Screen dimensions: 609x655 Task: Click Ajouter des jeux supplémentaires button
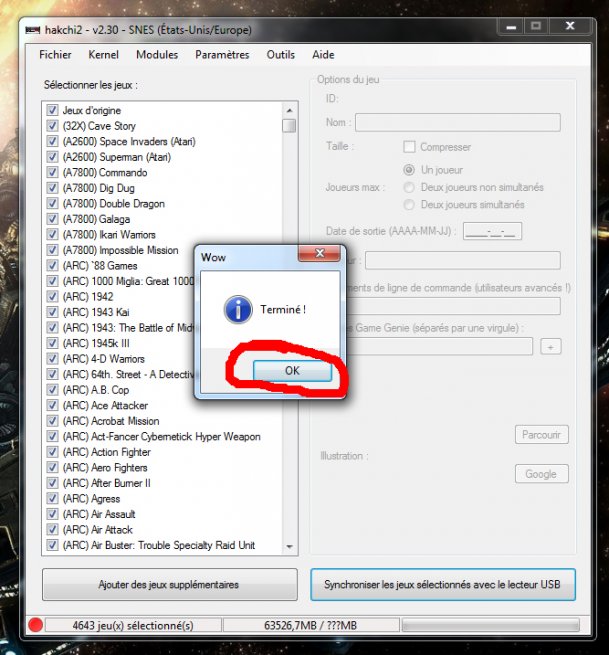pos(169,584)
